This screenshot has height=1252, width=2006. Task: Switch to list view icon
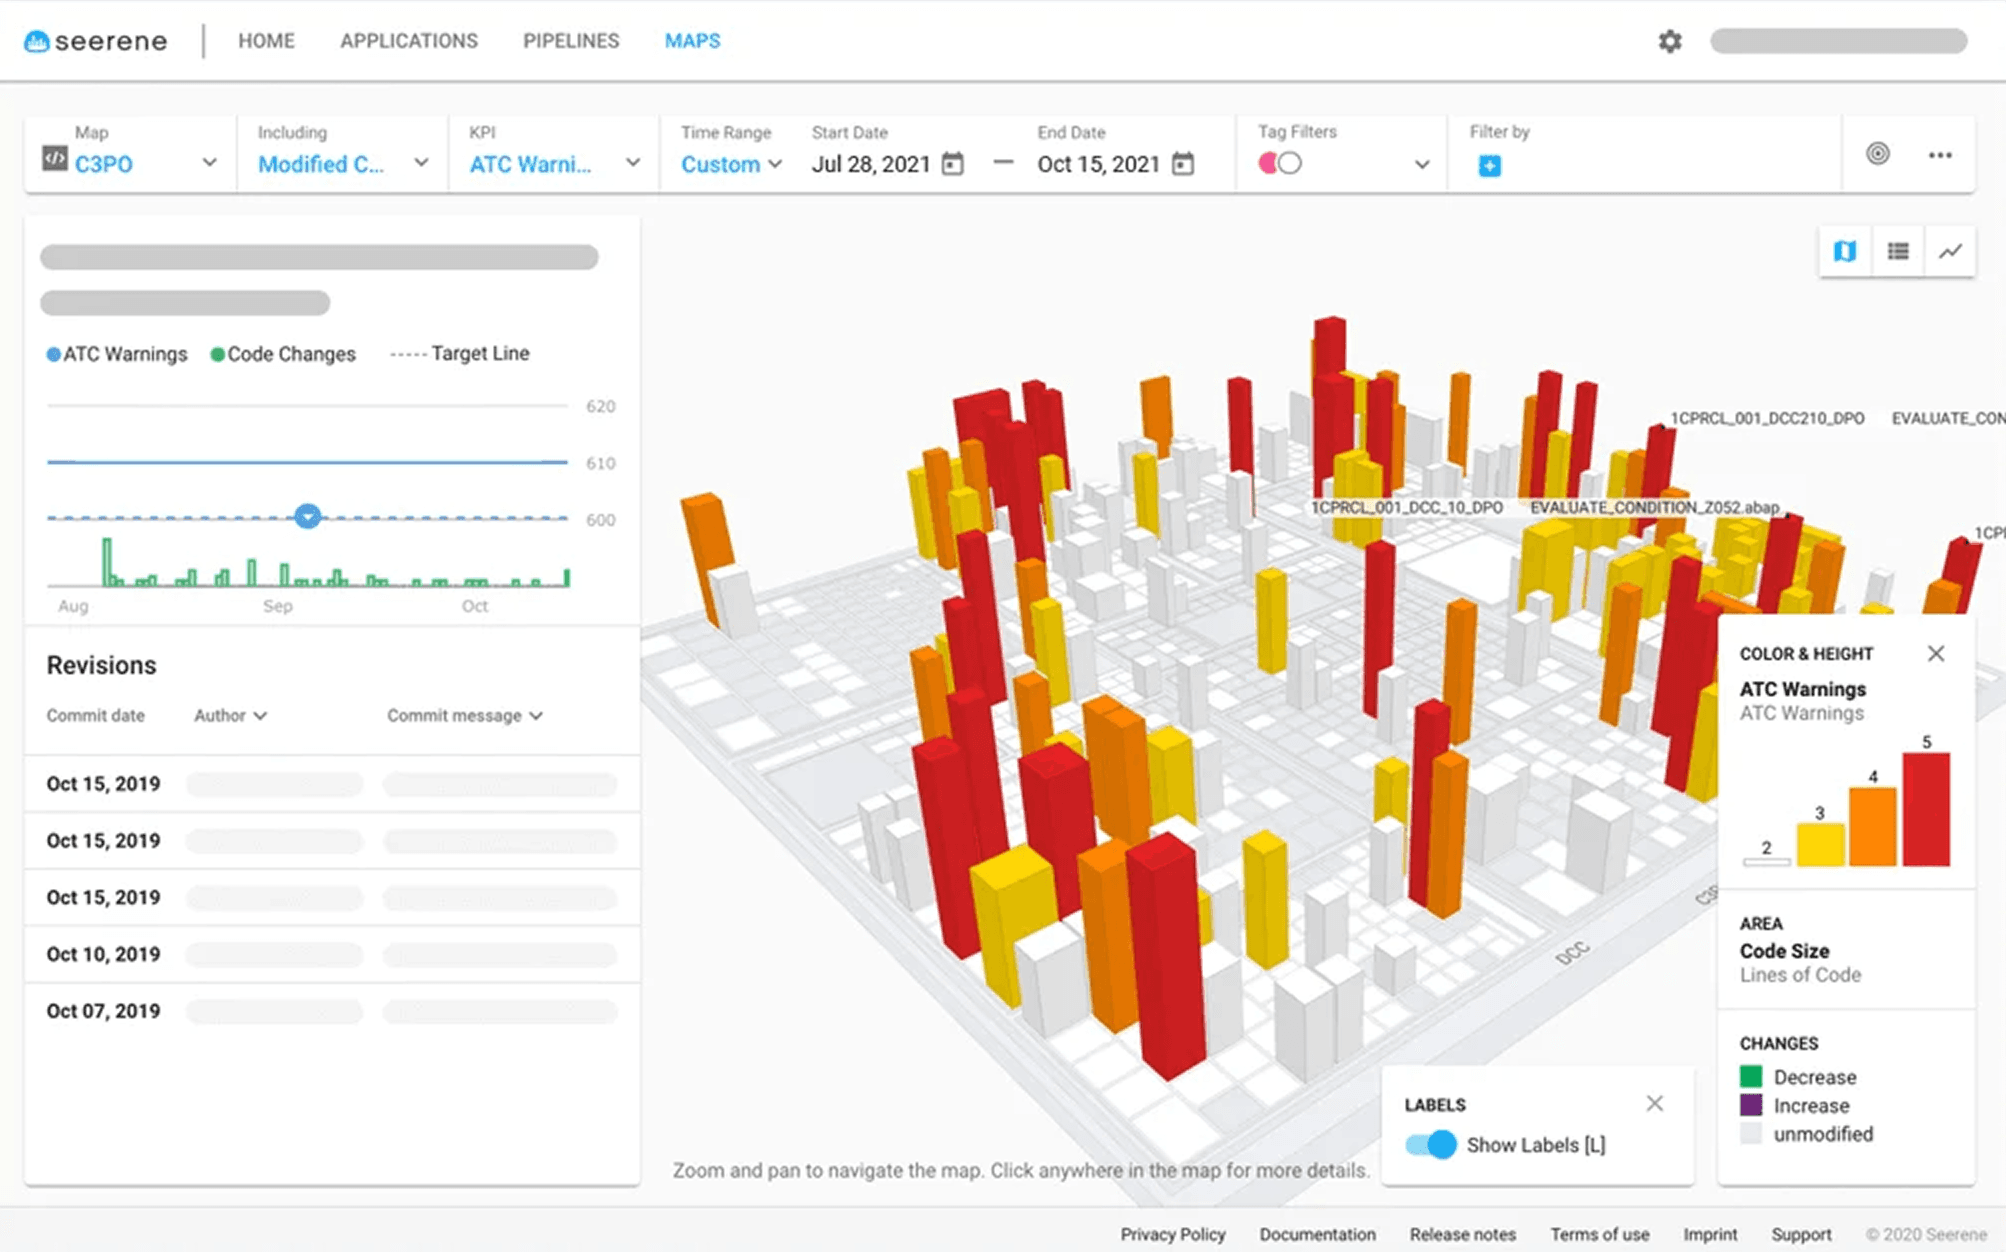[1897, 251]
